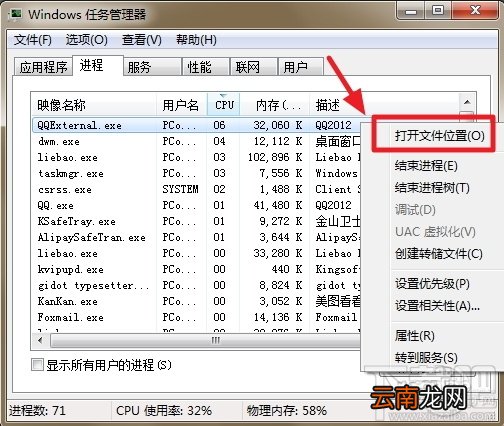This screenshot has width=504, height=426.
Task: Select the taskmgr.exe process row
Action: (197, 173)
